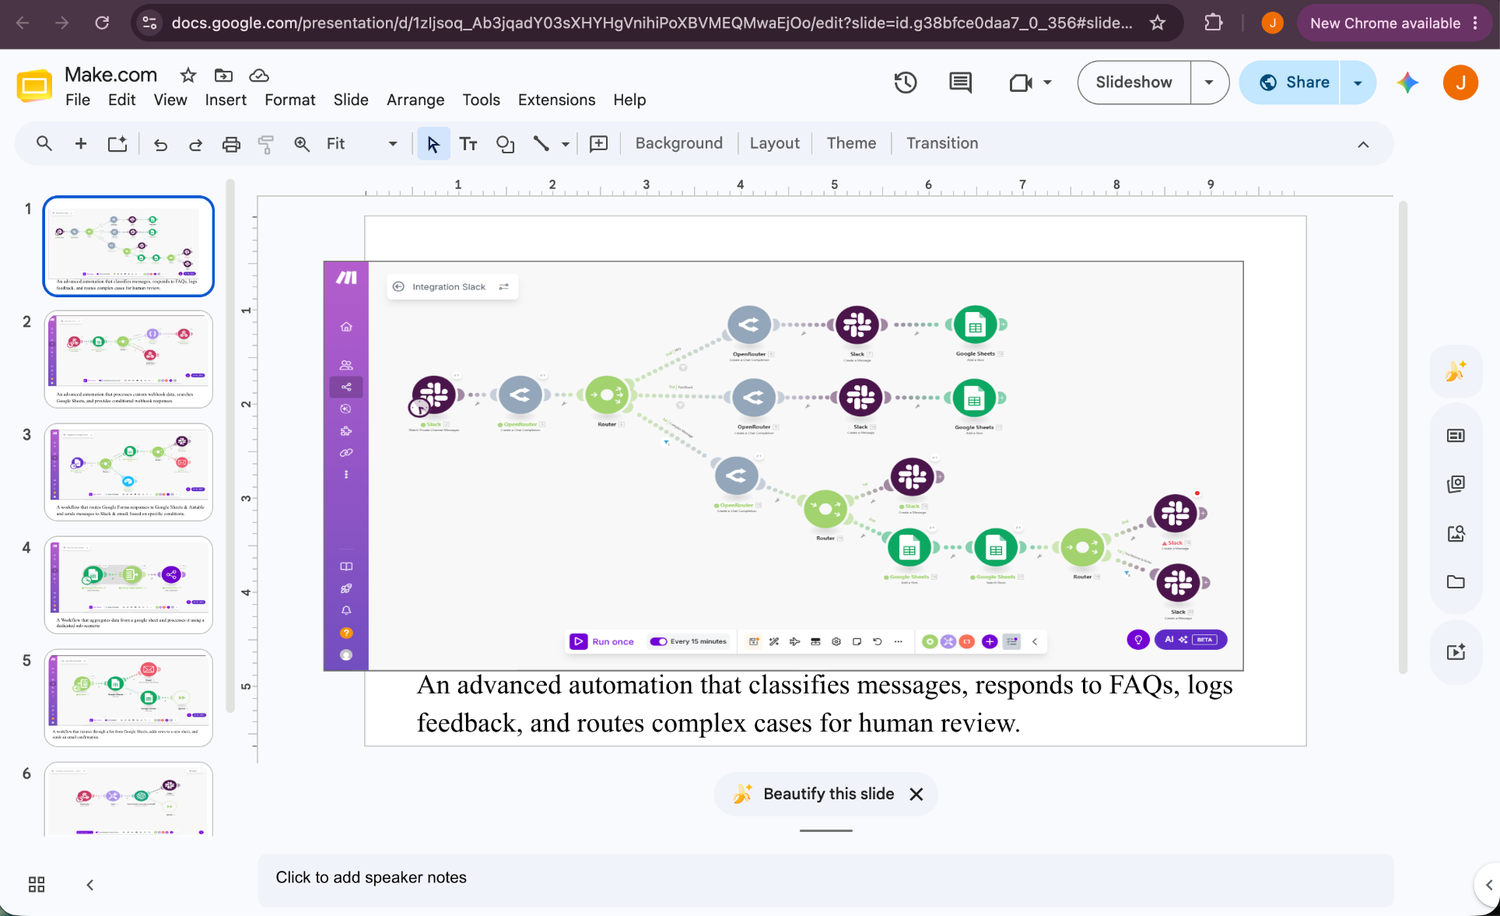Screen dimensions: 1500x916
Task: Open the Chrome extensions puzzle icon
Action: (1213, 22)
